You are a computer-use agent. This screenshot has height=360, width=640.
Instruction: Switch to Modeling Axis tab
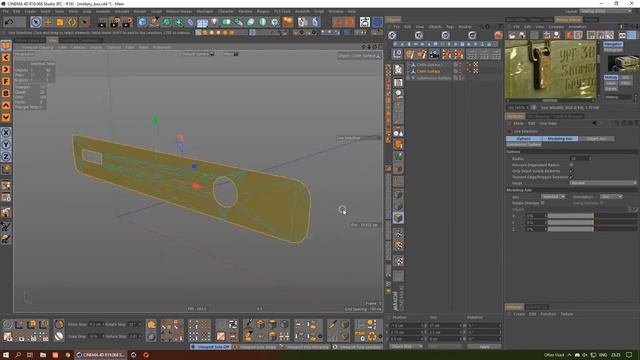pos(560,139)
